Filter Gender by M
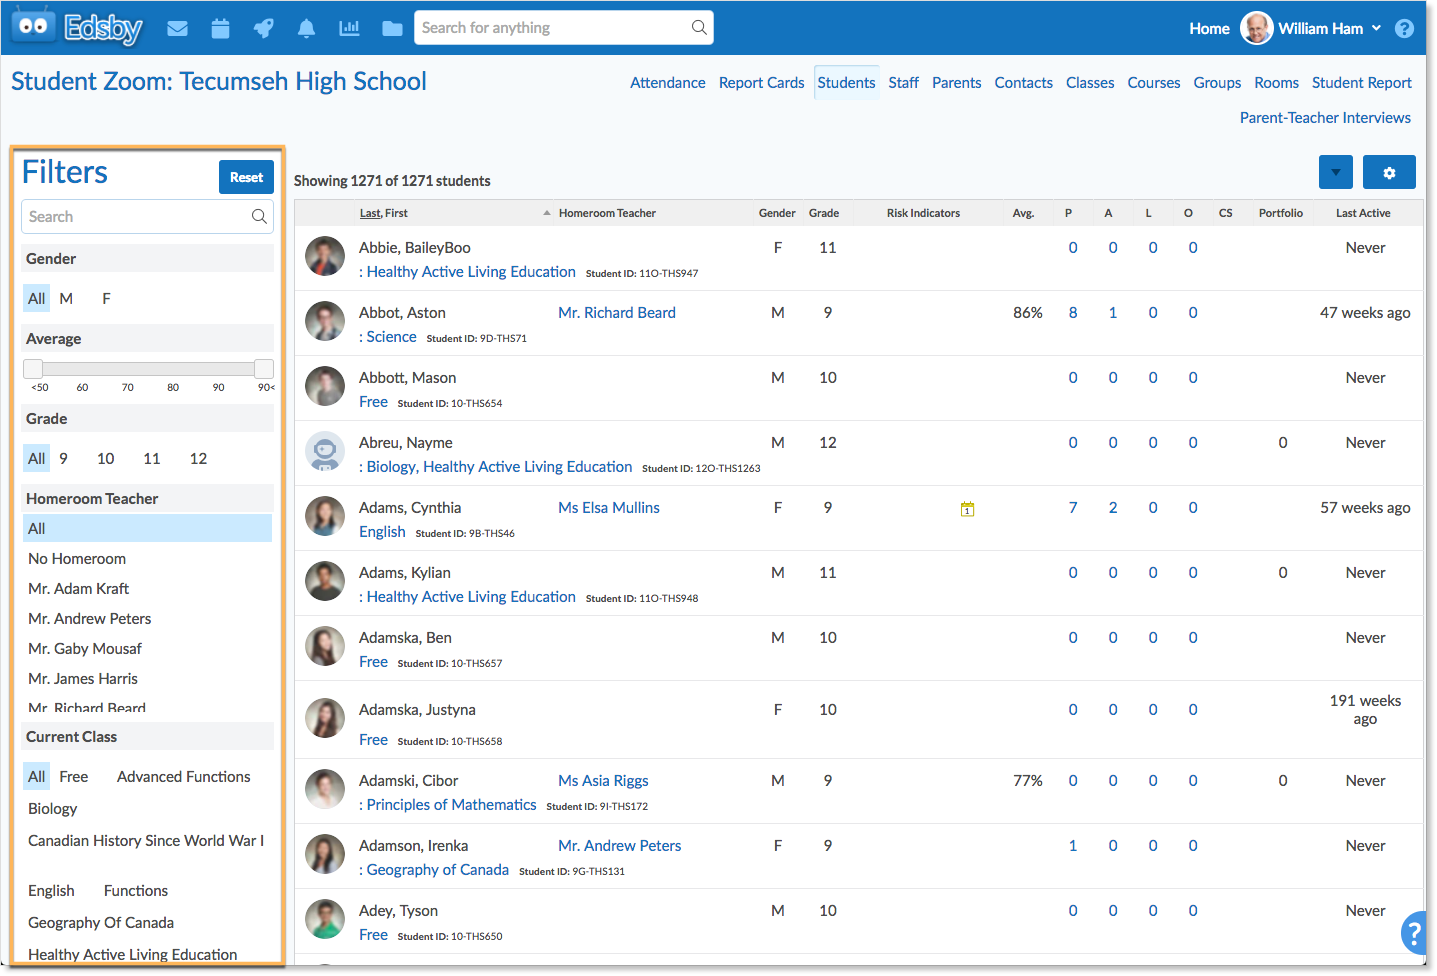 (x=66, y=298)
